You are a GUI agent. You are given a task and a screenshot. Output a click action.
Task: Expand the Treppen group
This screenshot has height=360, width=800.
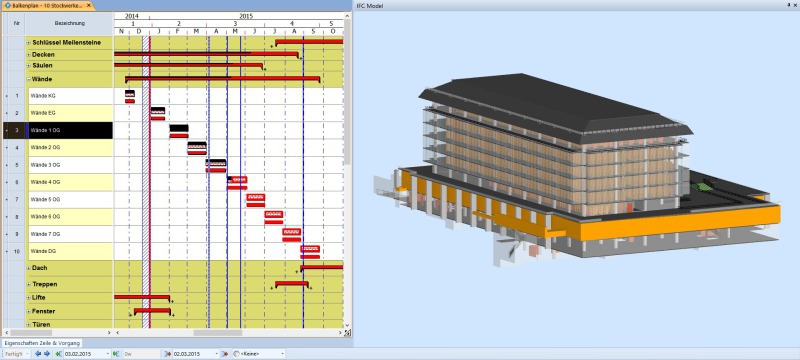[x=29, y=285]
